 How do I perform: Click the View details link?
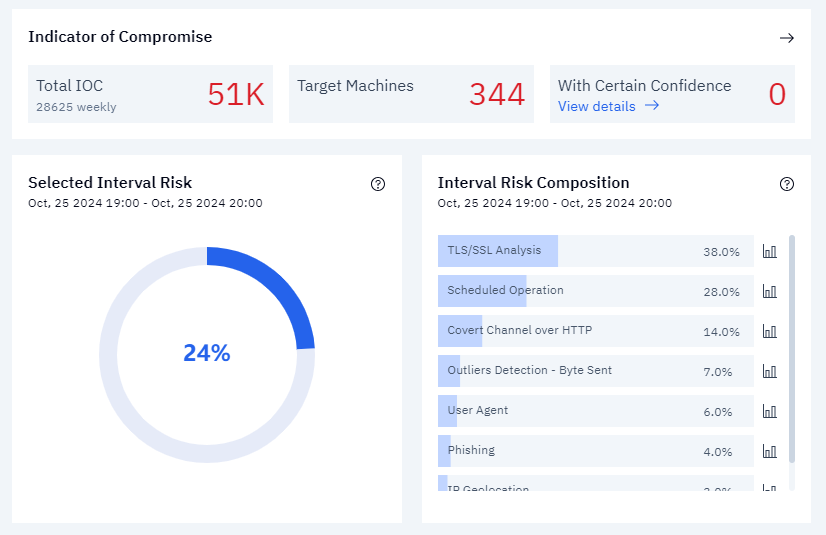pyautogui.click(x=608, y=106)
